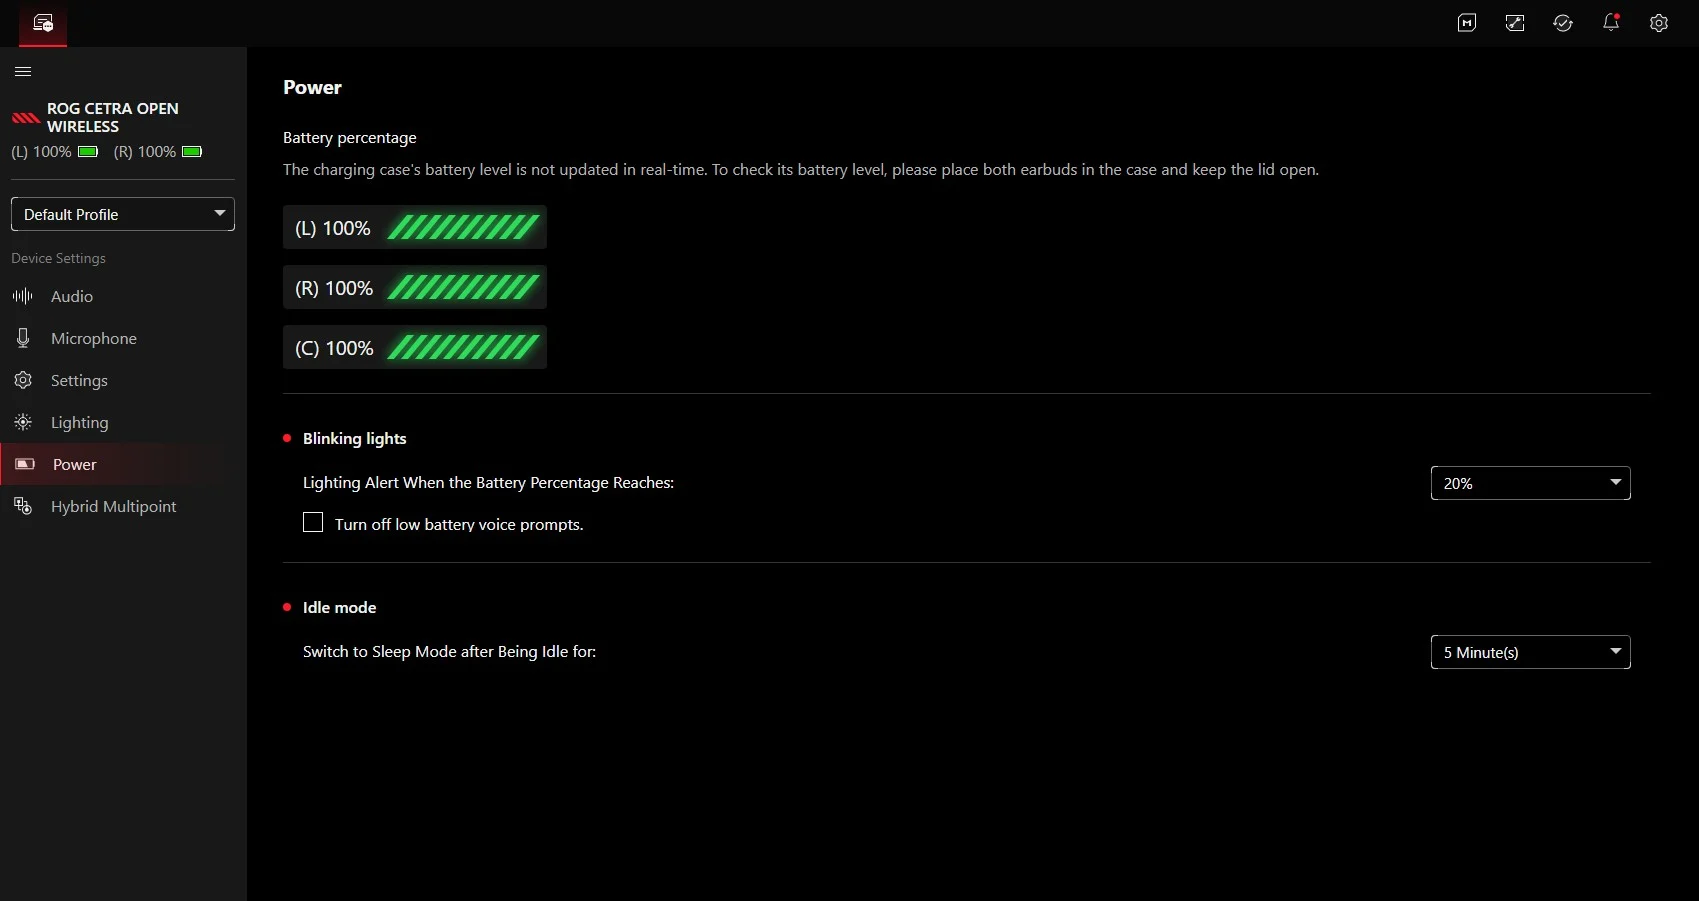Select the Power menu item
The image size is (1699, 901).
123,464
